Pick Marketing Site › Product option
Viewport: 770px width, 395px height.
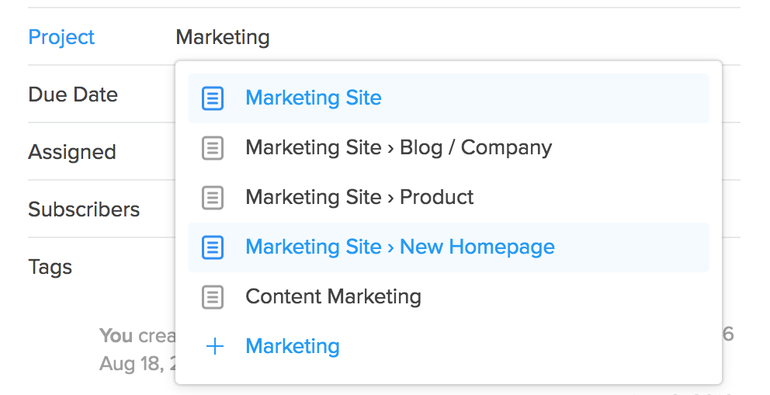point(448,198)
